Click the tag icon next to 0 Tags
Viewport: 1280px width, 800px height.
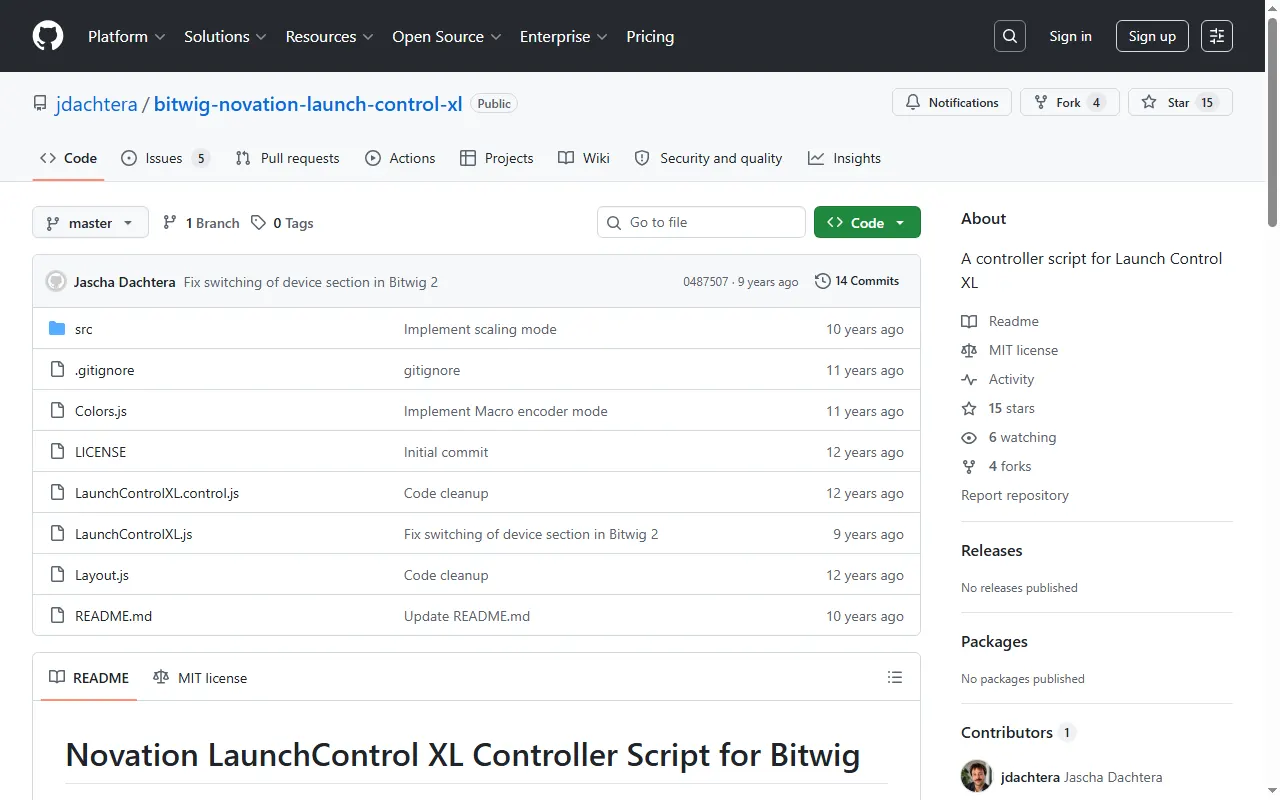(x=259, y=223)
